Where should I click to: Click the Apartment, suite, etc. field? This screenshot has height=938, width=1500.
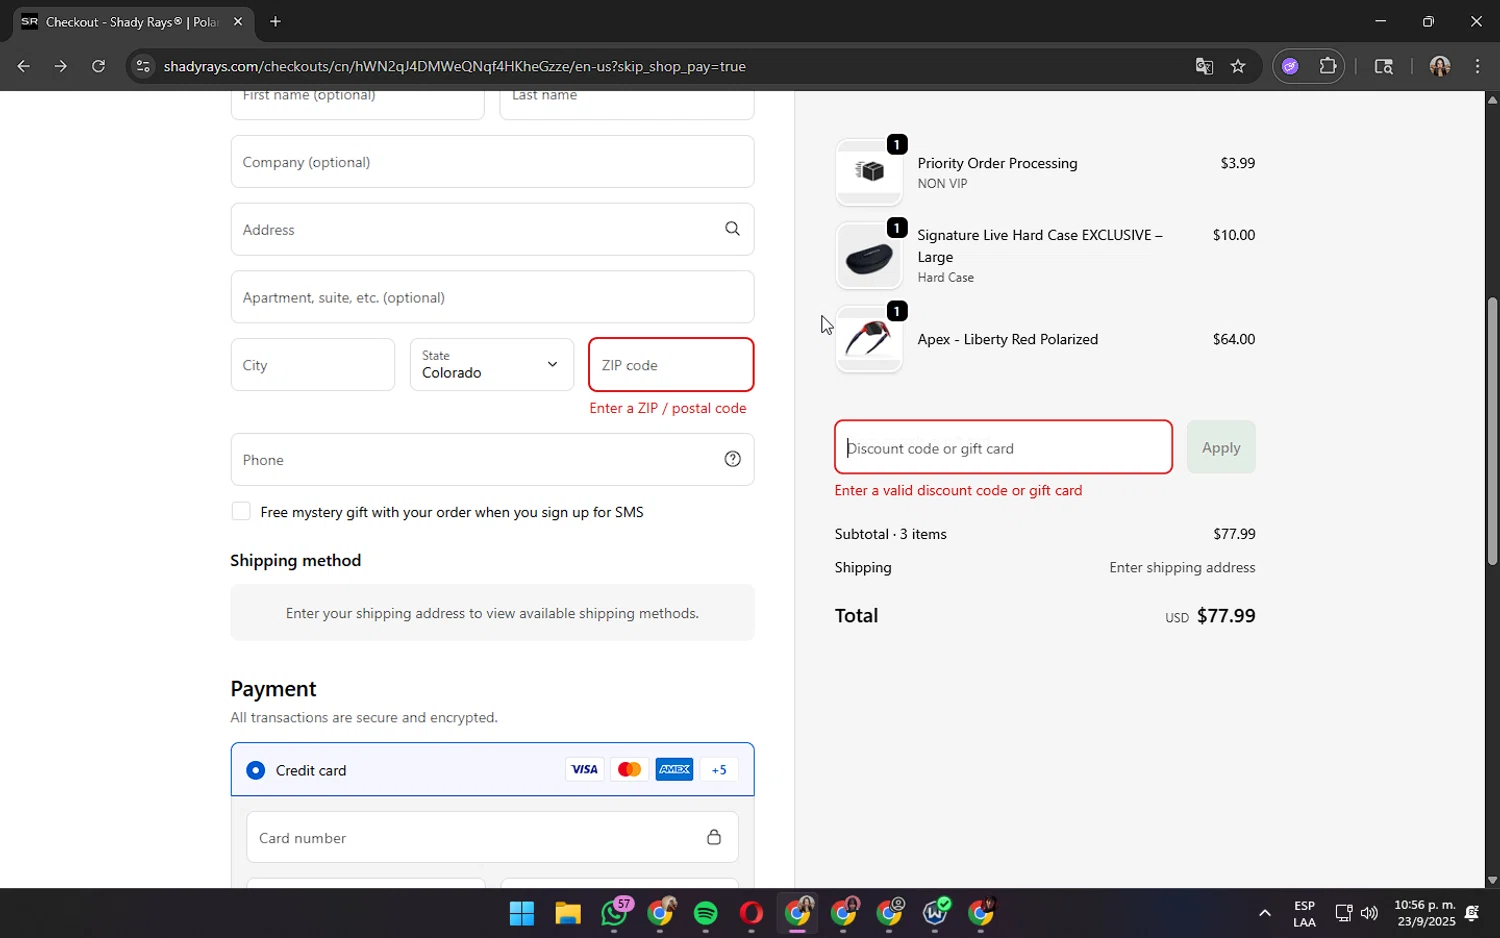492,297
